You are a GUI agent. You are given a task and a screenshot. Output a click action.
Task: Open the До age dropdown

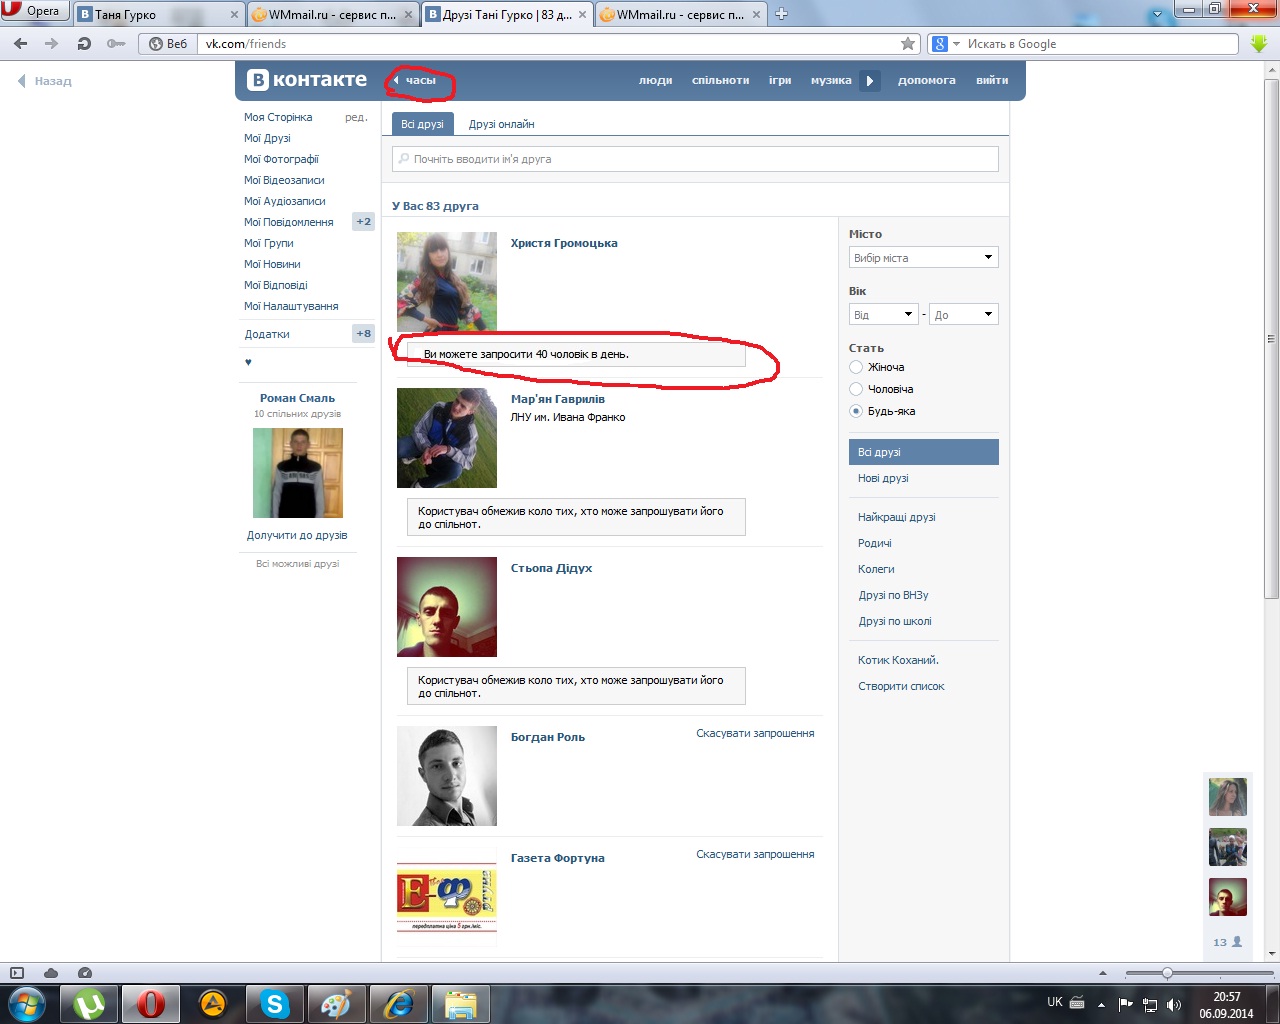pyautogui.click(x=964, y=315)
